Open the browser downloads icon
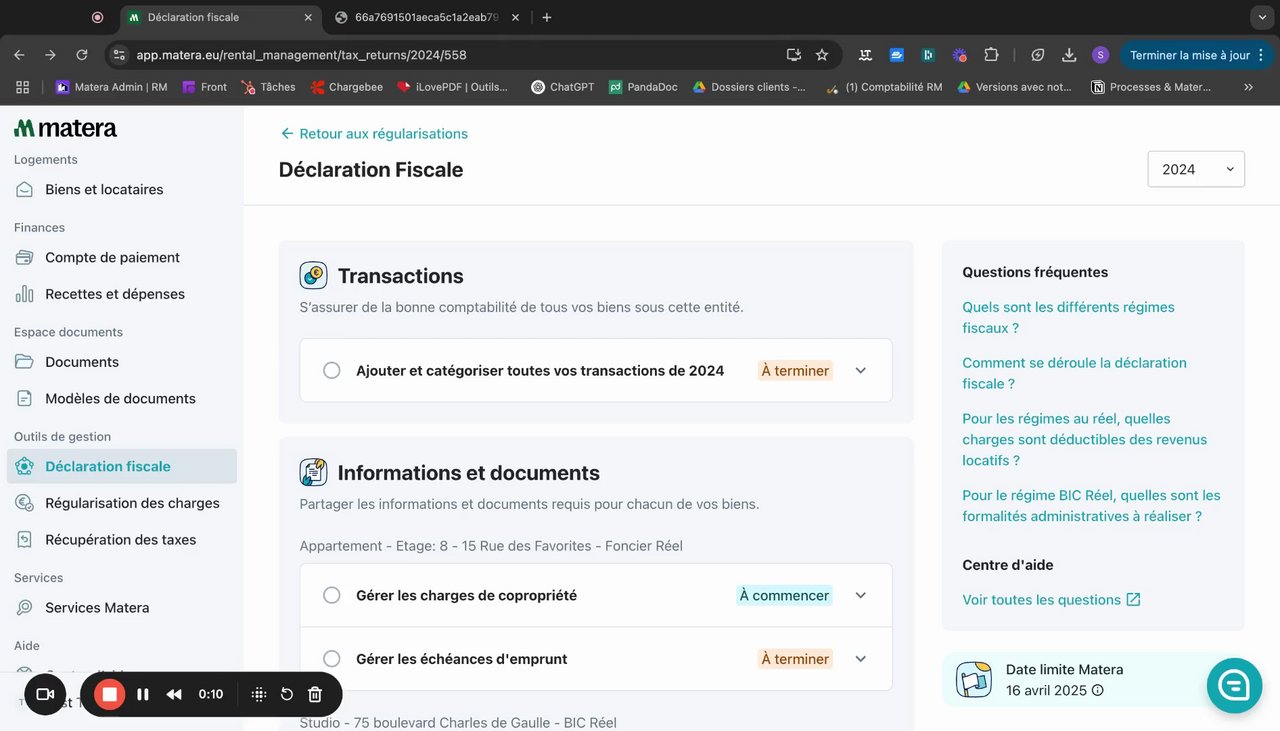The height and width of the screenshot is (731, 1280). point(1069,55)
